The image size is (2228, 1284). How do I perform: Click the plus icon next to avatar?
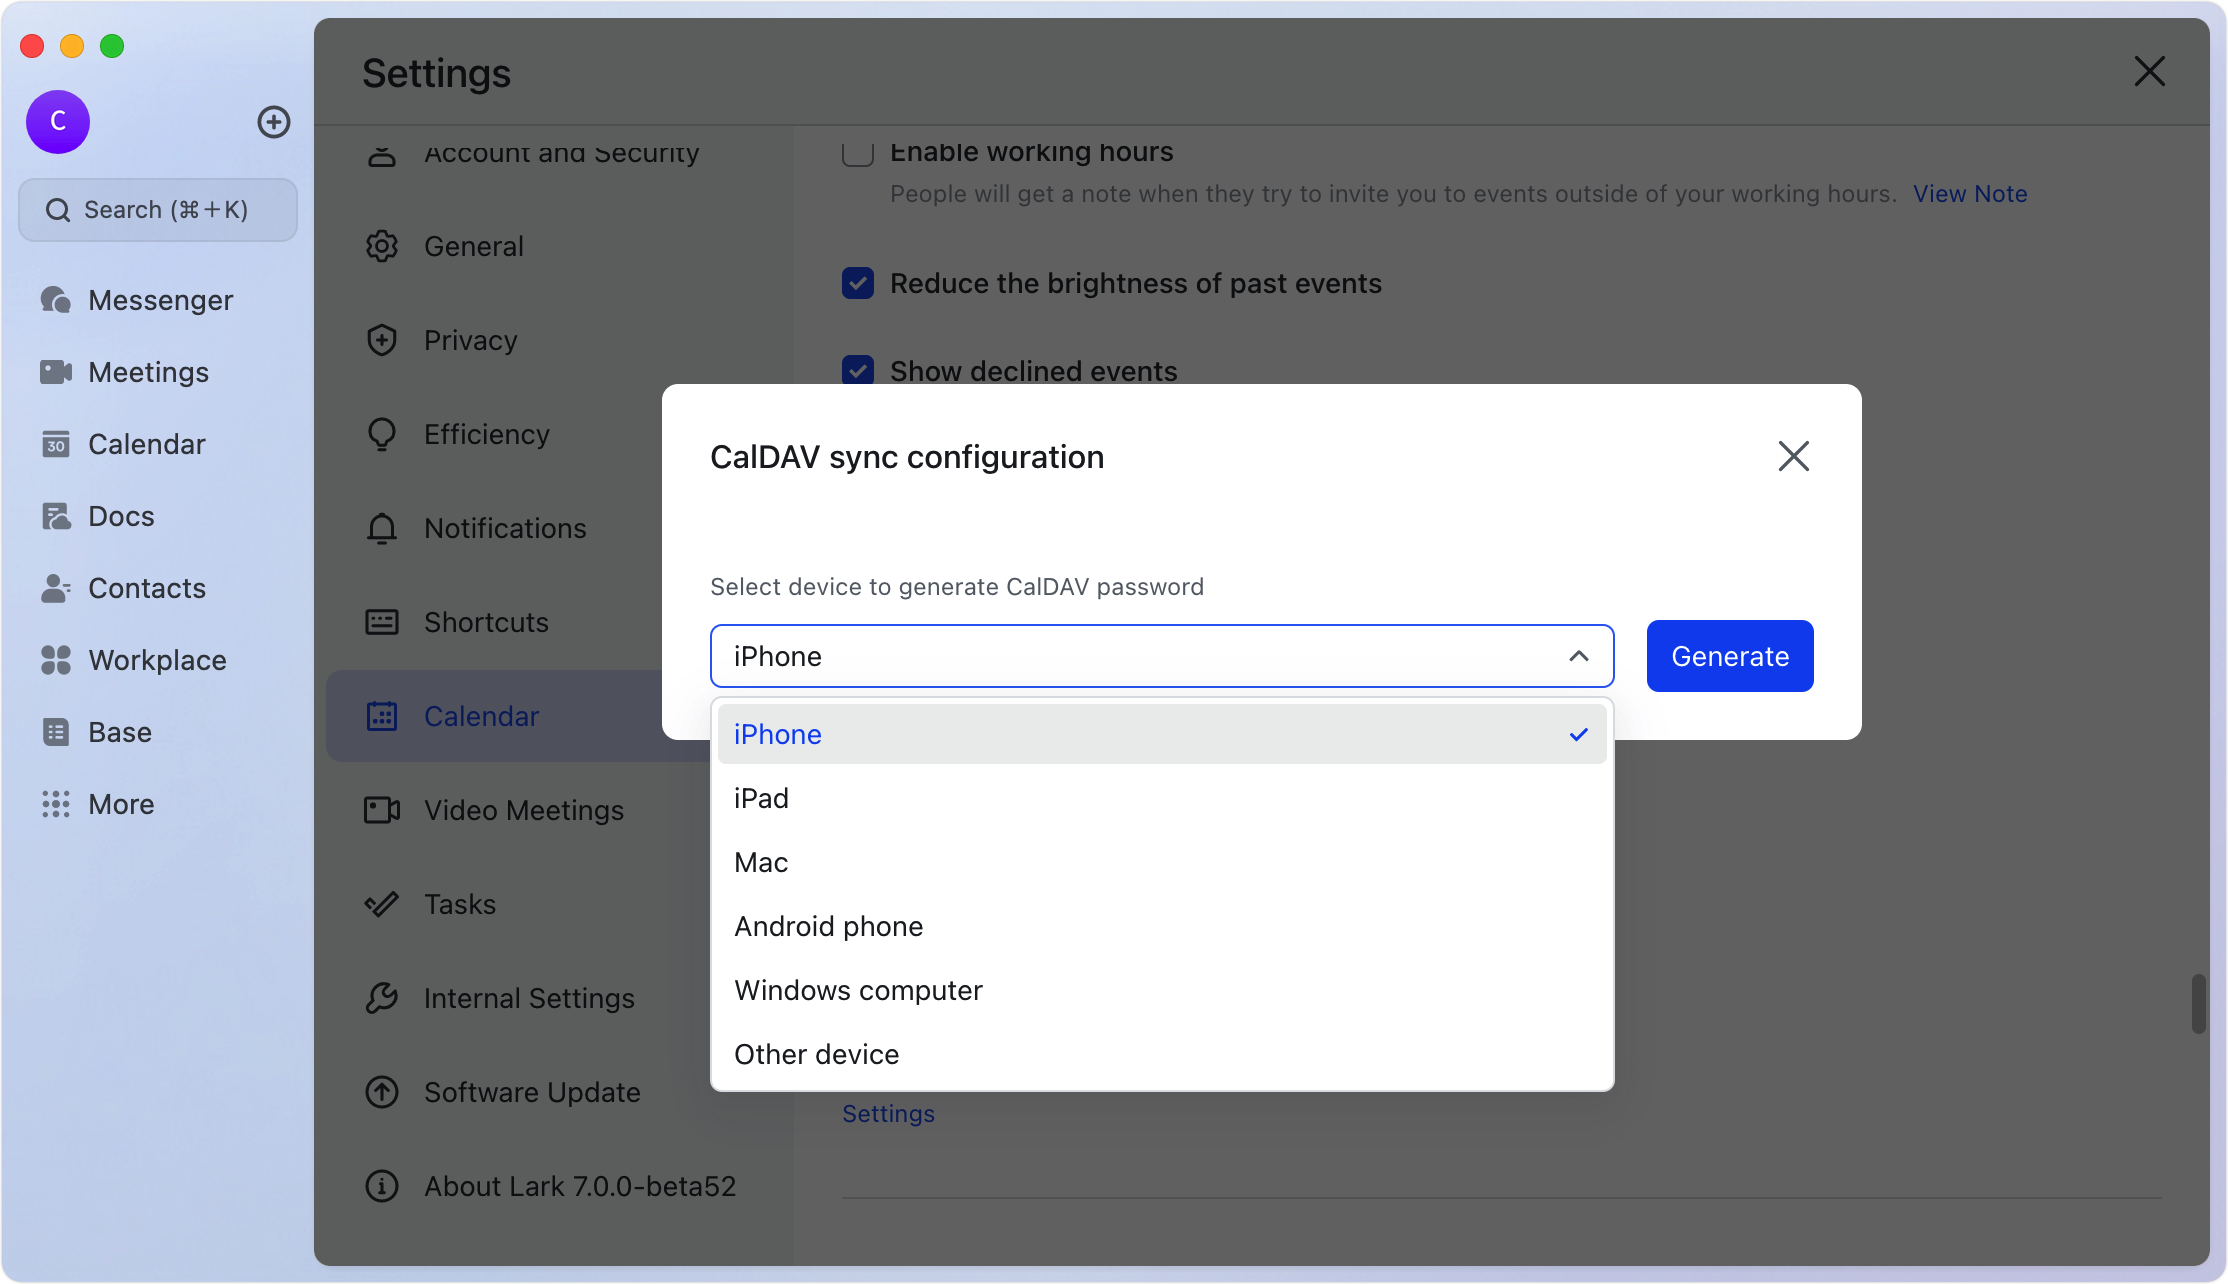(274, 122)
